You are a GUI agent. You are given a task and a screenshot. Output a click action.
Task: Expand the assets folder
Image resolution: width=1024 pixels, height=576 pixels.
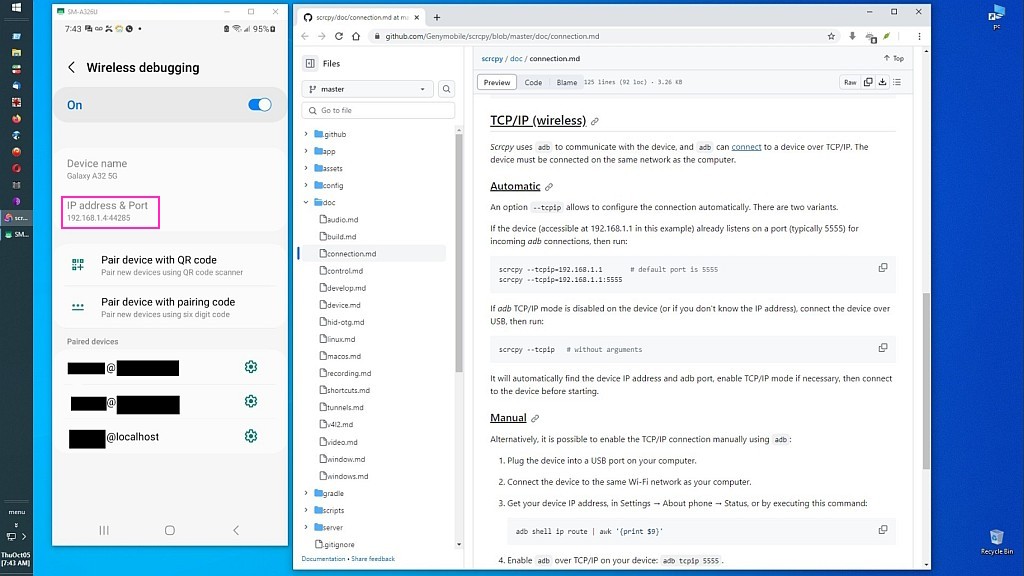(x=306, y=168)
